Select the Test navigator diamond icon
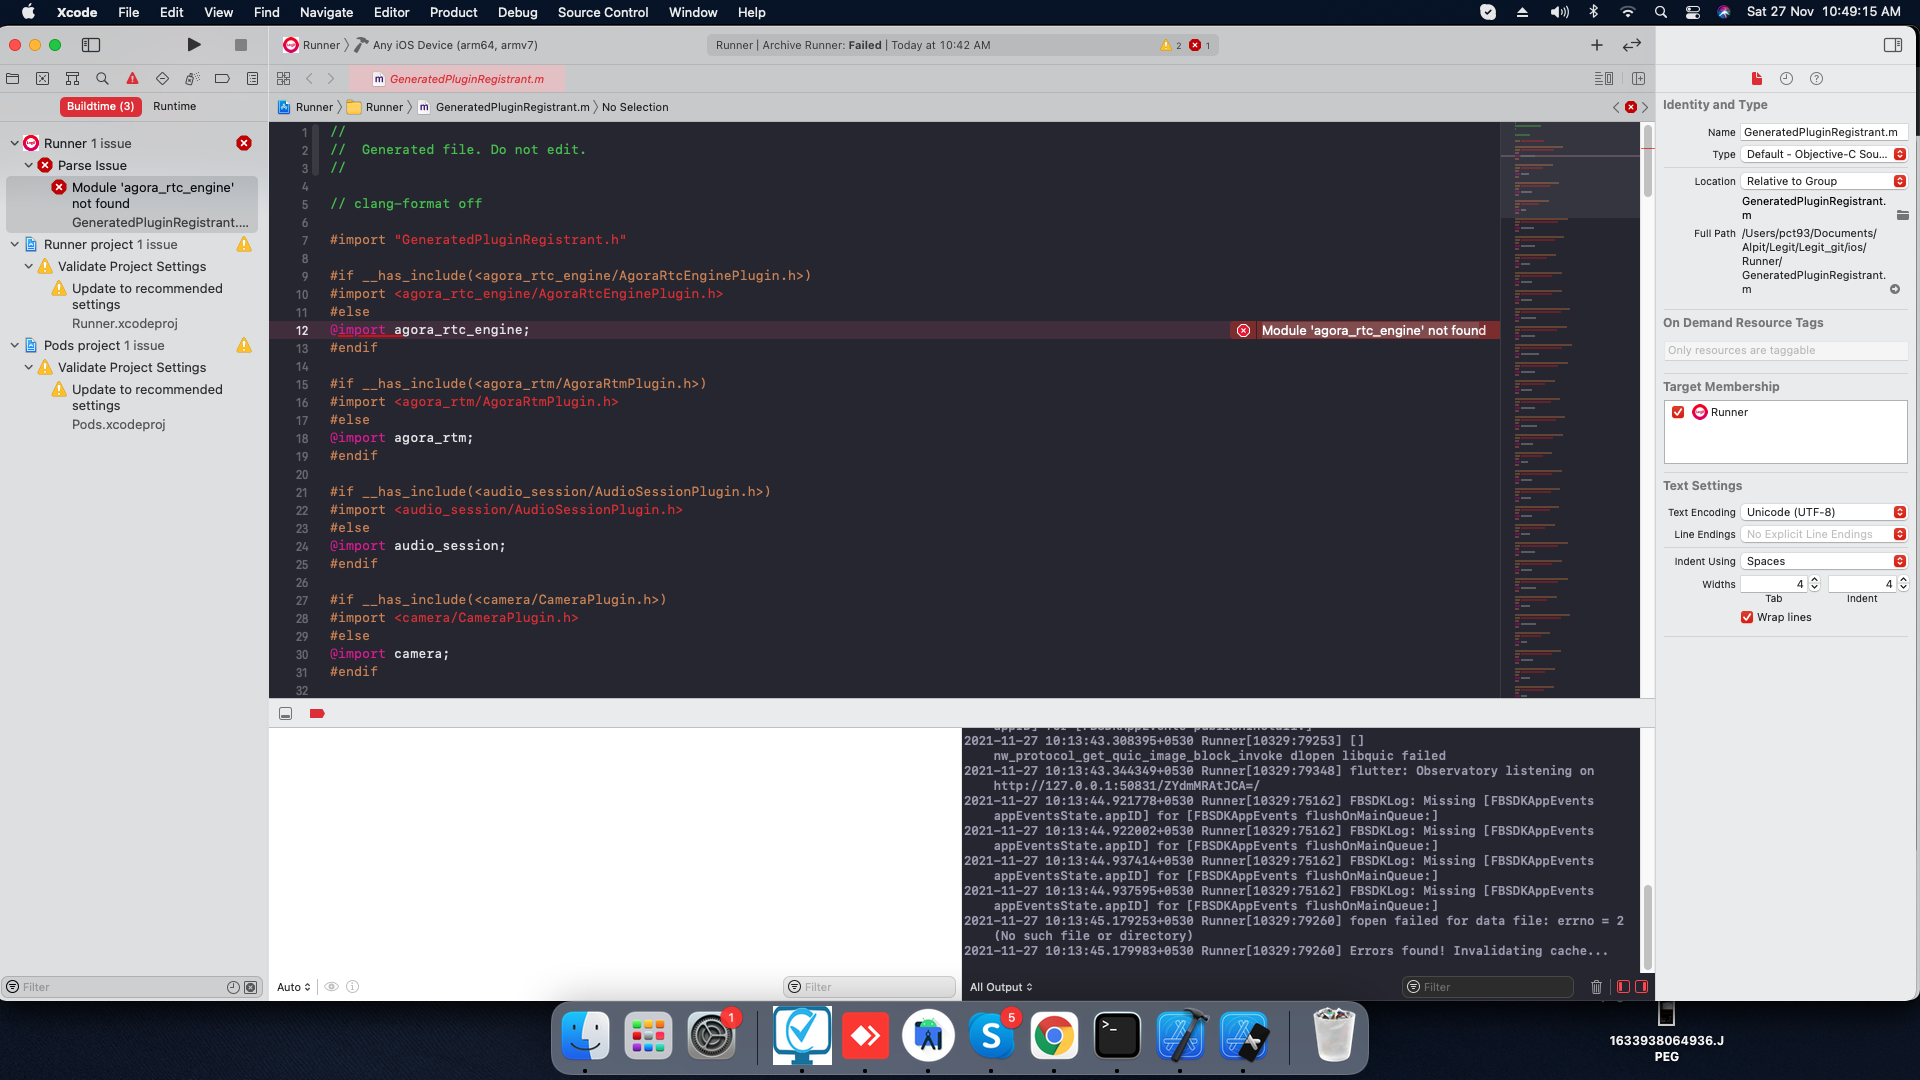The width and height of the screenshot is (1920, 1080). click(x=162, y=78)
